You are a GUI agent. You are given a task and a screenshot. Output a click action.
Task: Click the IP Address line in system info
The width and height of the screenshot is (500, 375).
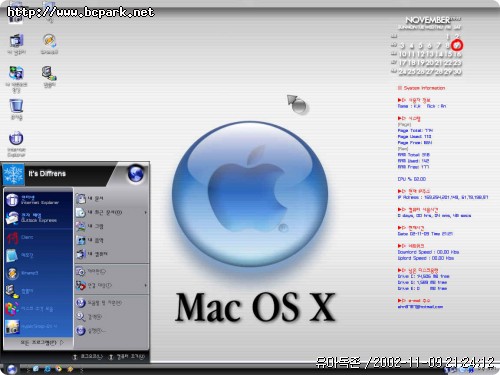click(443, 197)
